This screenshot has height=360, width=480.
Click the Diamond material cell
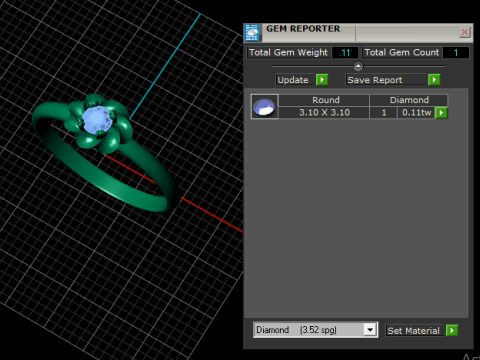[409, 100]
